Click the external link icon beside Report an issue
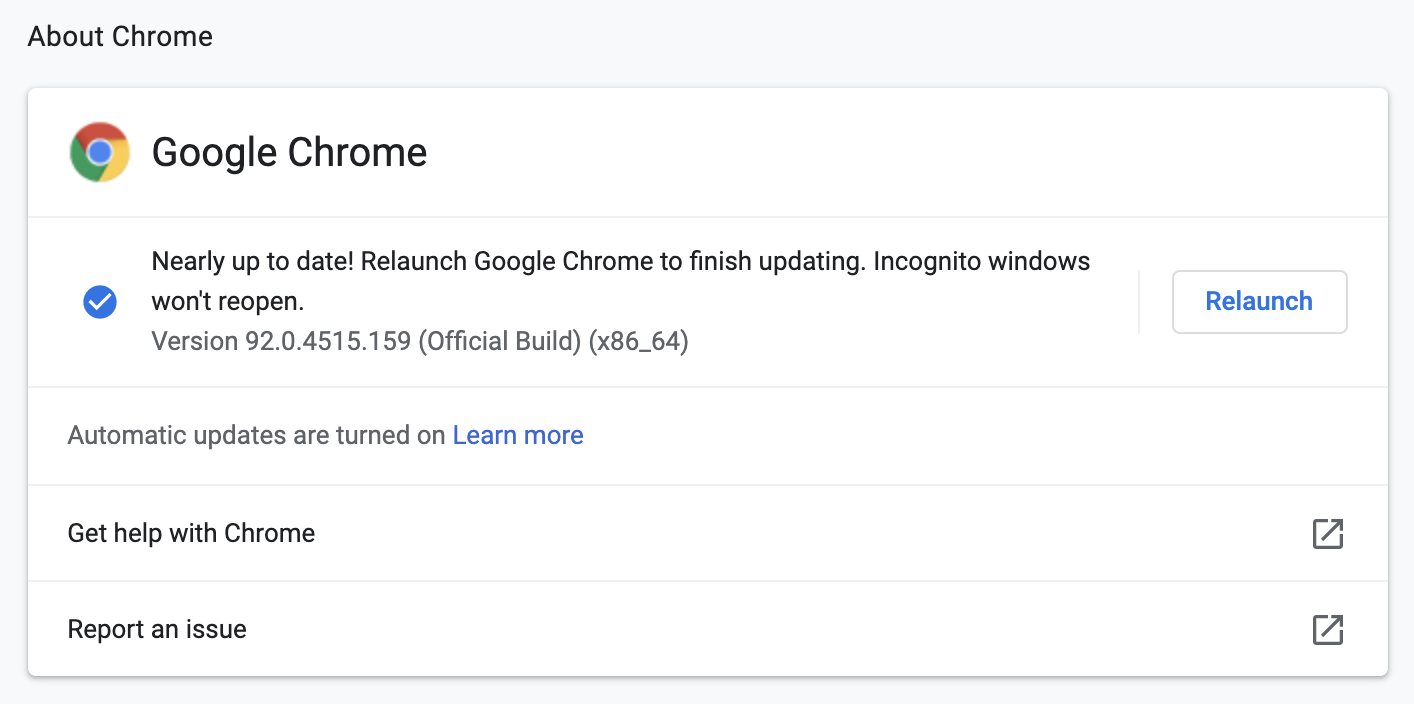Image resolution: width=1414 pixels, height=704 pixels. (x=1327, y=630)
